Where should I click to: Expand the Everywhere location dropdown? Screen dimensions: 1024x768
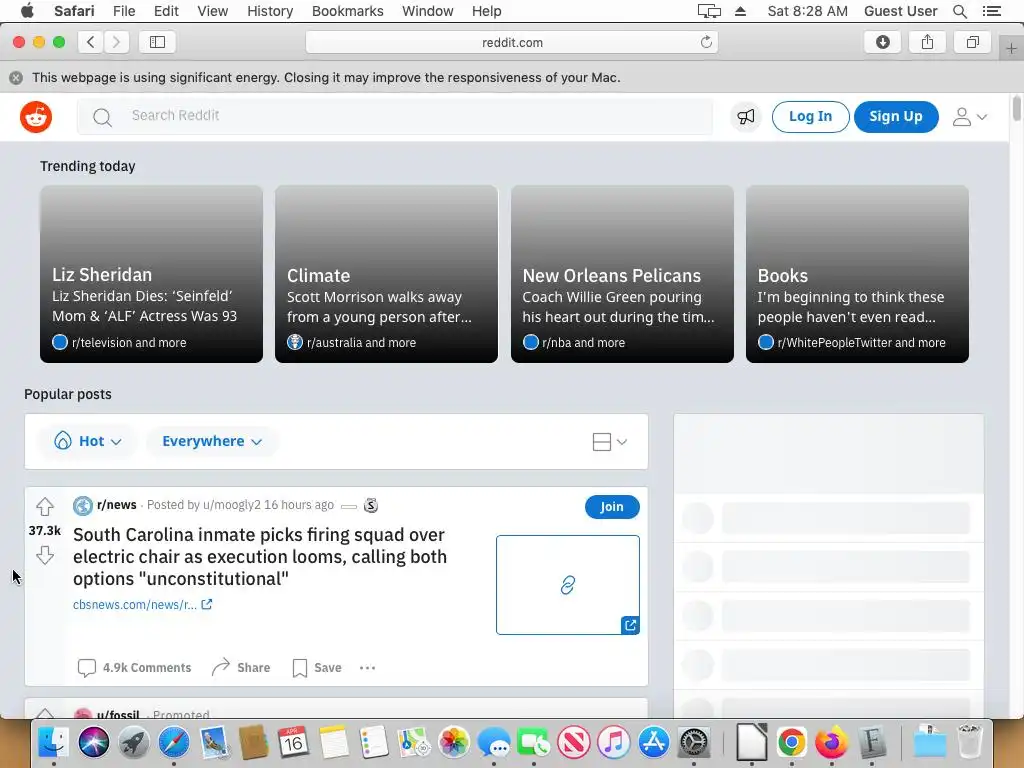[212, 441]
